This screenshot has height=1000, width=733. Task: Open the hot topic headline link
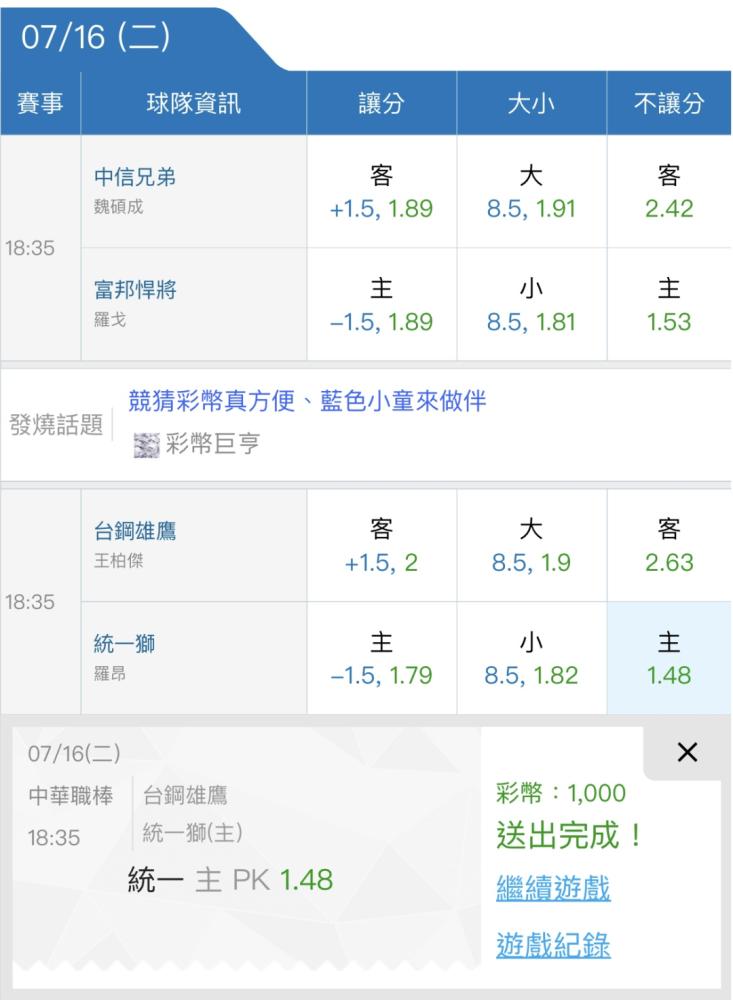point(307,402)
